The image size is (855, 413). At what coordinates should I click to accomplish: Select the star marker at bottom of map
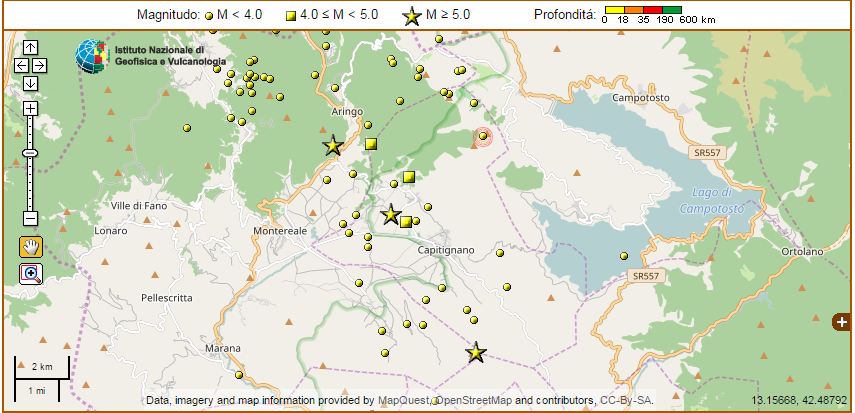(x=477, y=352)
